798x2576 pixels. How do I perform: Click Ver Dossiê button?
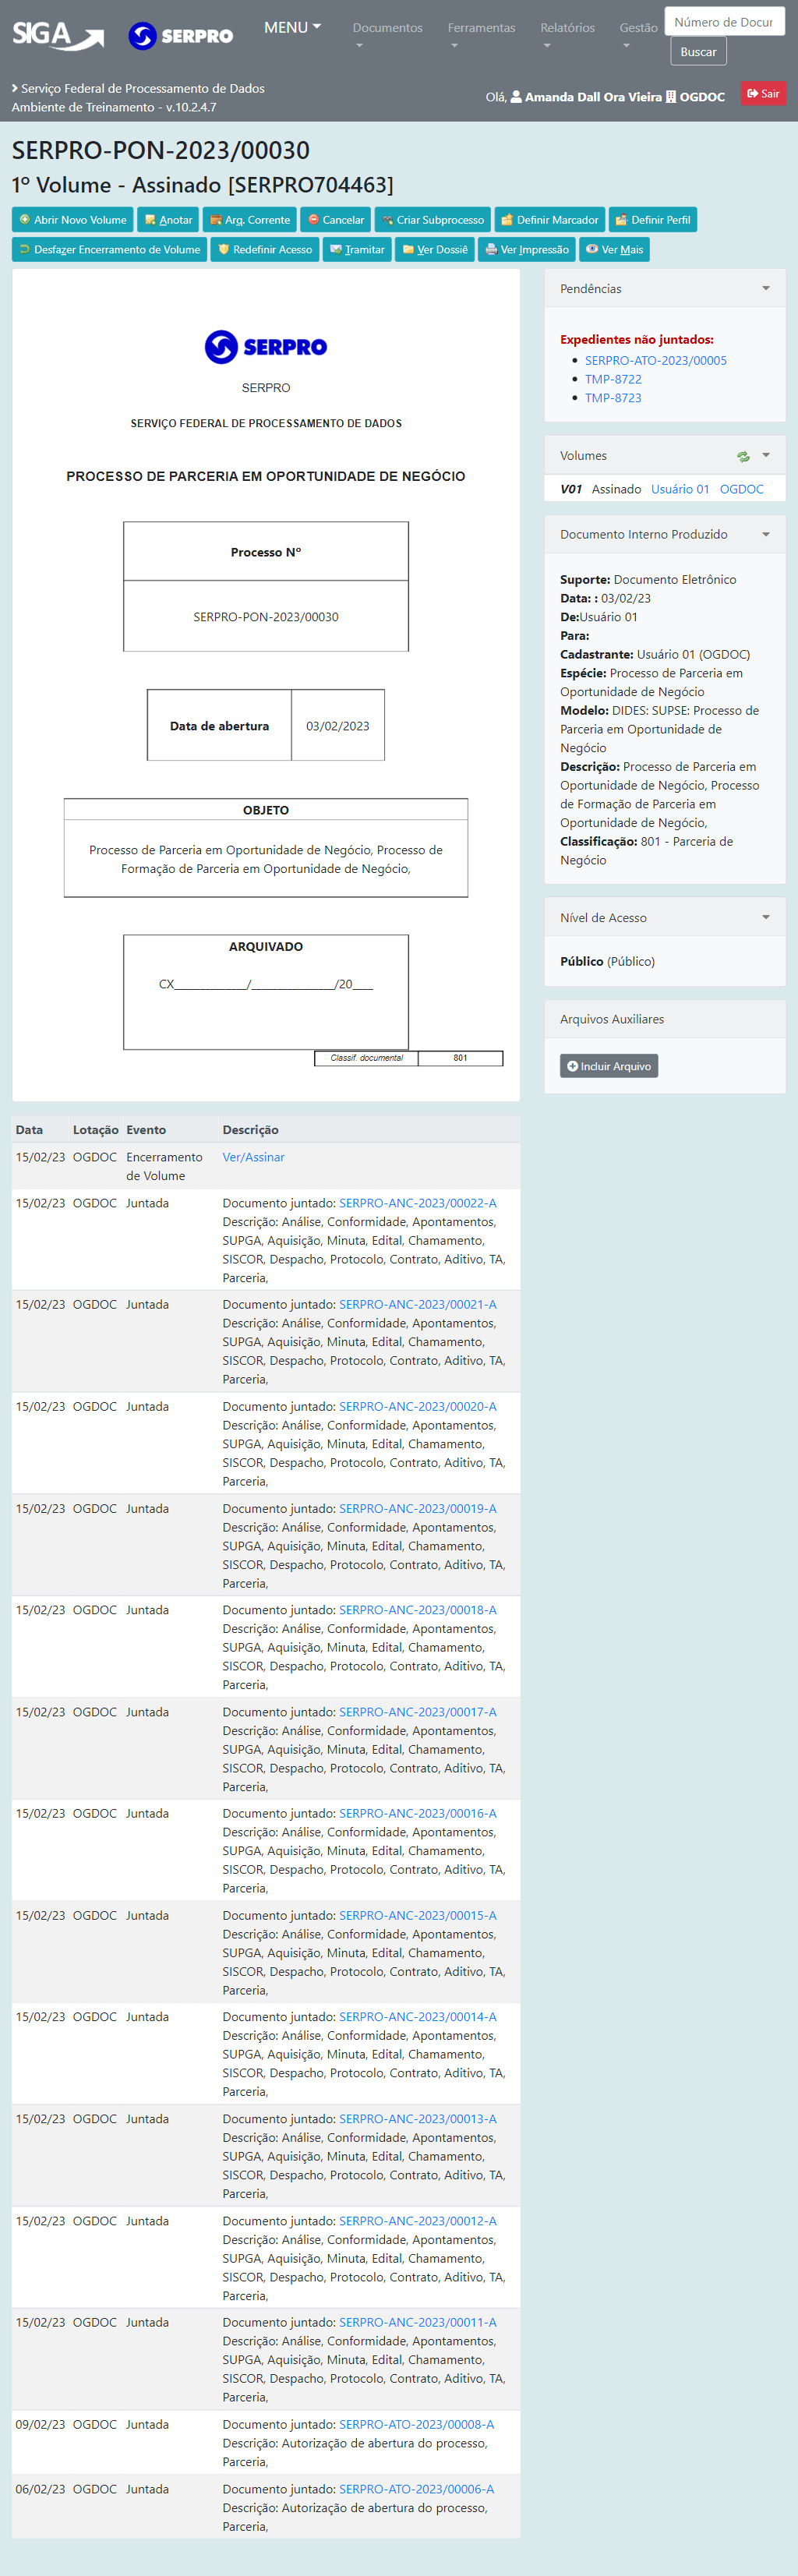click(434, 249)
